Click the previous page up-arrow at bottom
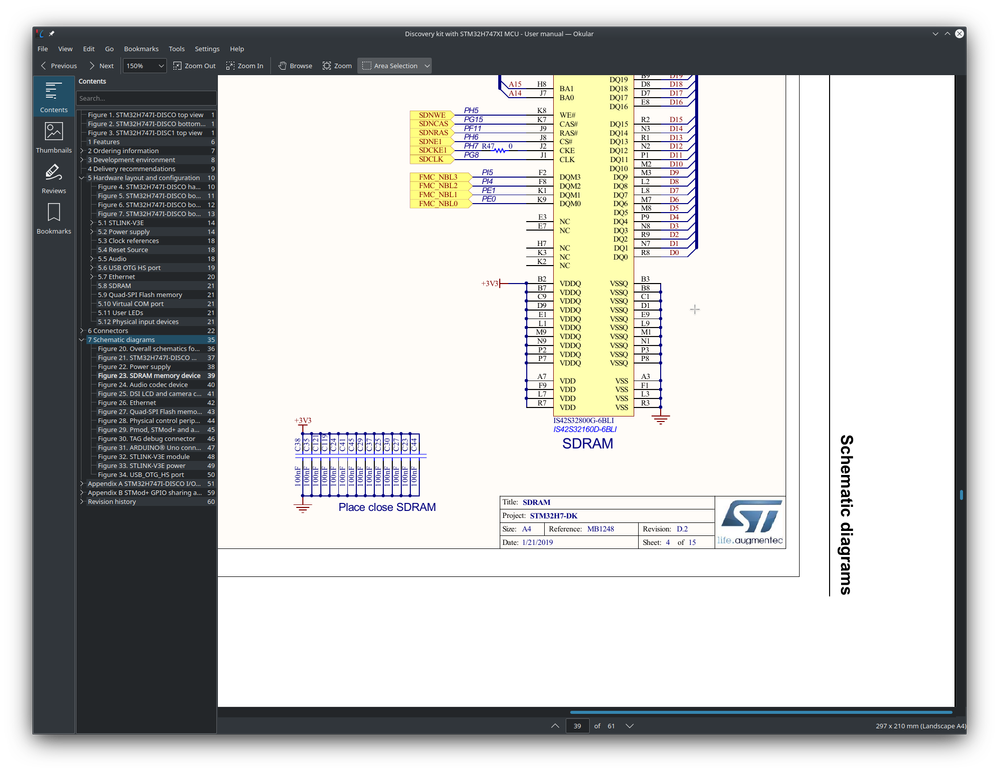 tap(555, 726)
